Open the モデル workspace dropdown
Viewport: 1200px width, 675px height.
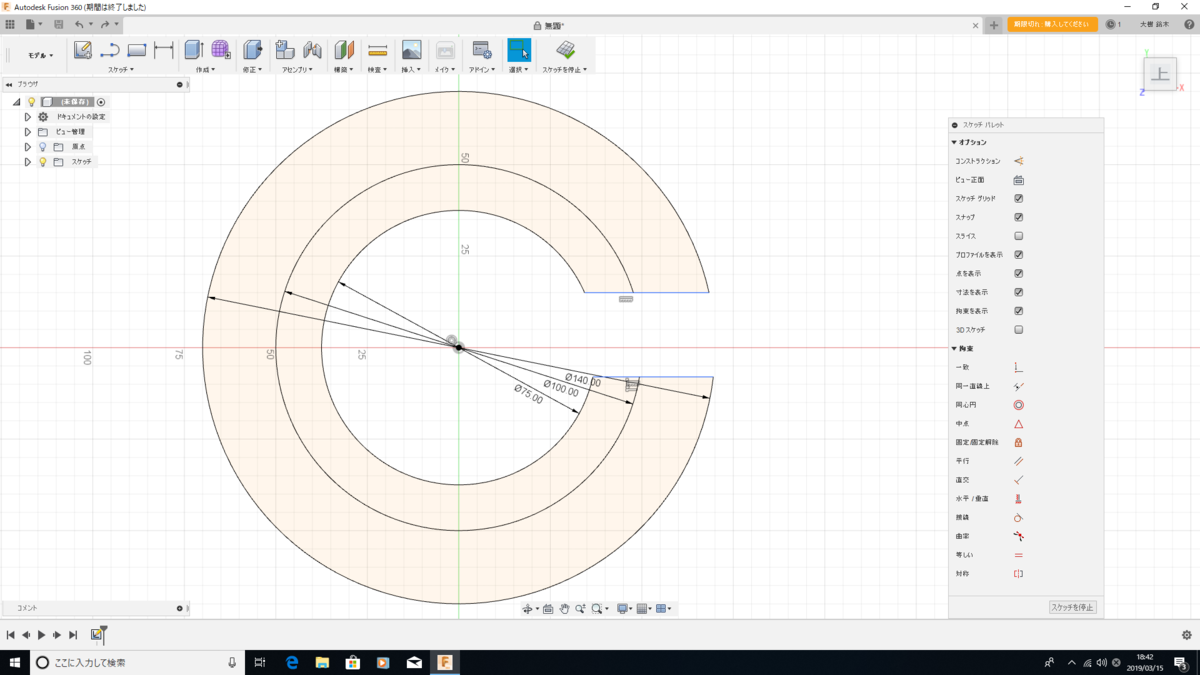pyautogui.click(x=40, y=55)
